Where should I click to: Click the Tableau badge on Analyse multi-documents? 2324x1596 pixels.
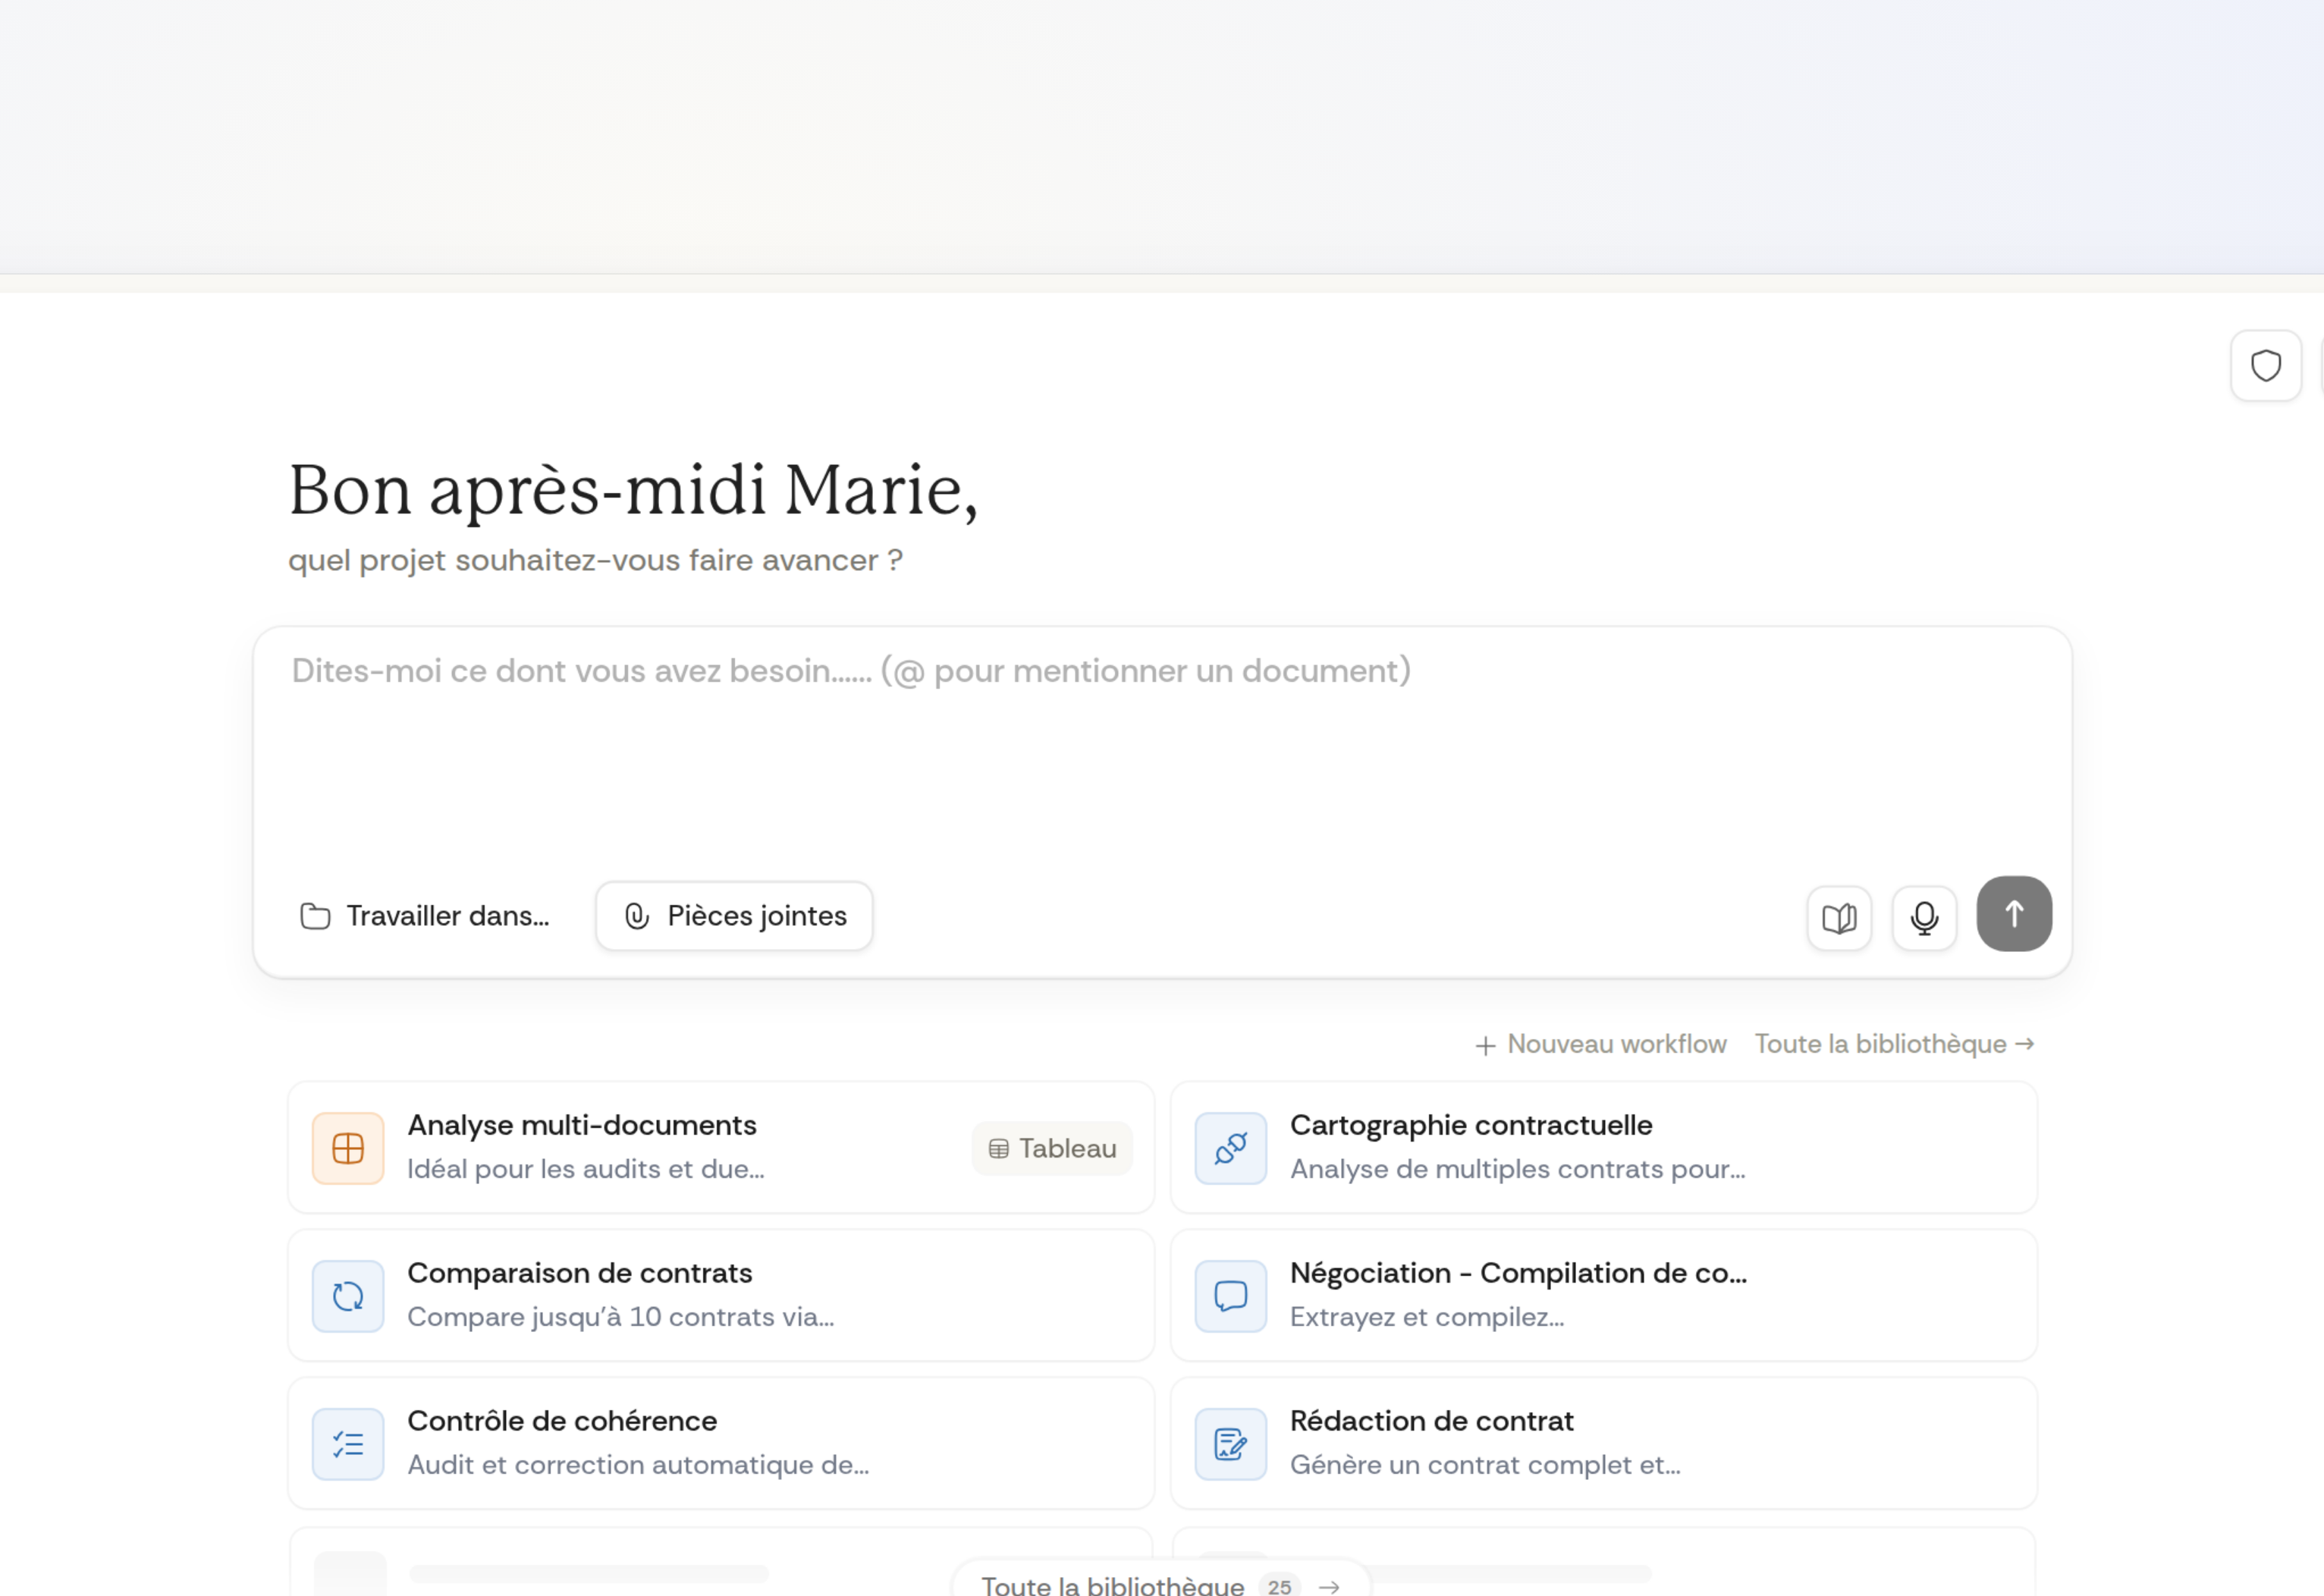[1052, 1148]
